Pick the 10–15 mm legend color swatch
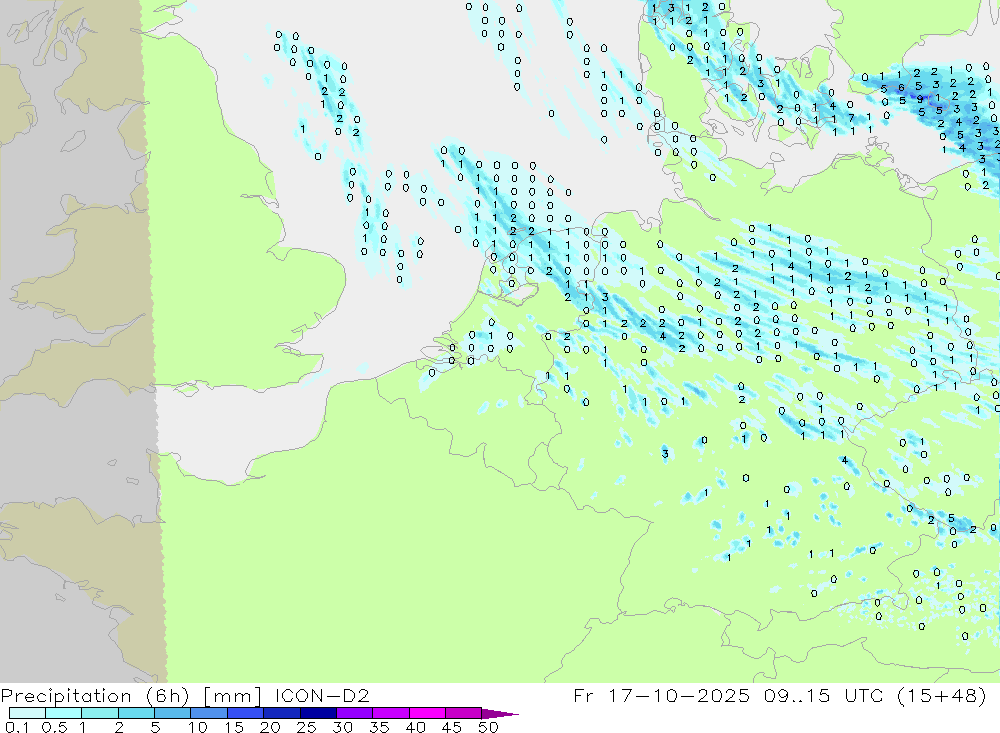The height and width of the screenshot is (733, 1000). click(x=209, y=713)
